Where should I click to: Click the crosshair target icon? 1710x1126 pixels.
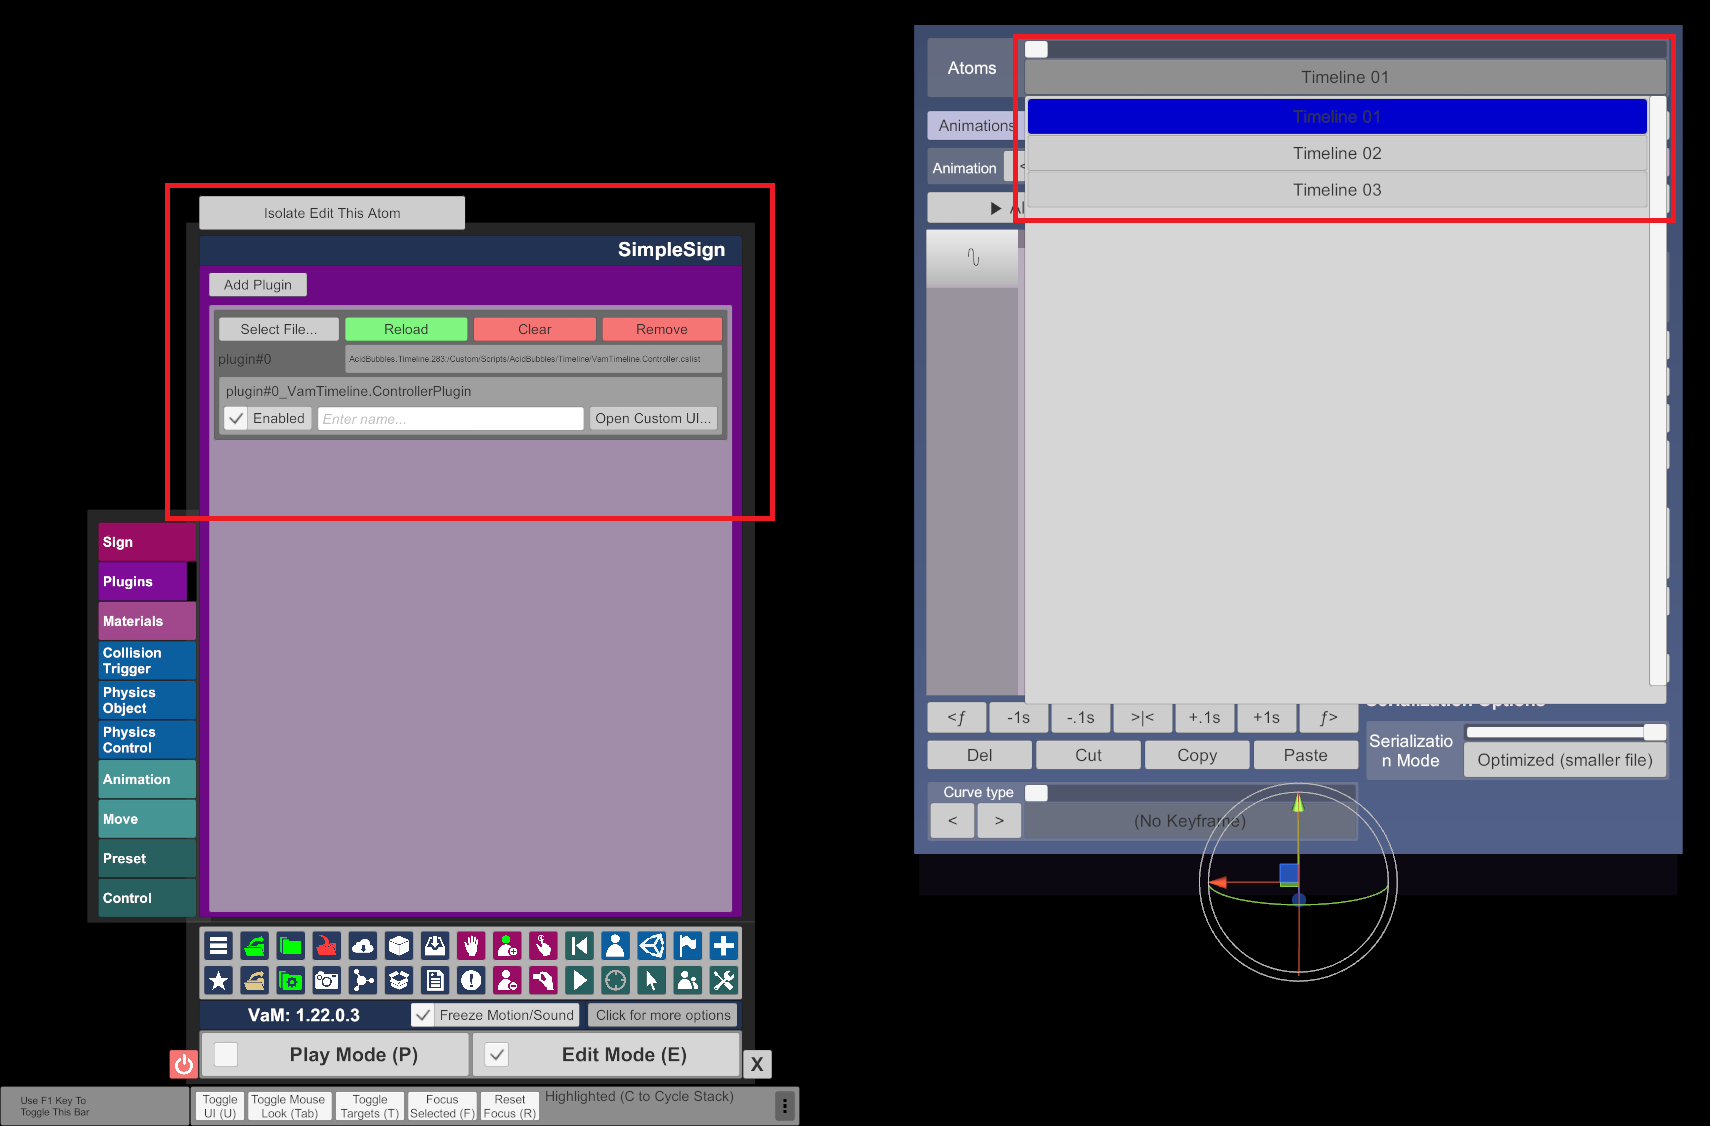point(615,981)
